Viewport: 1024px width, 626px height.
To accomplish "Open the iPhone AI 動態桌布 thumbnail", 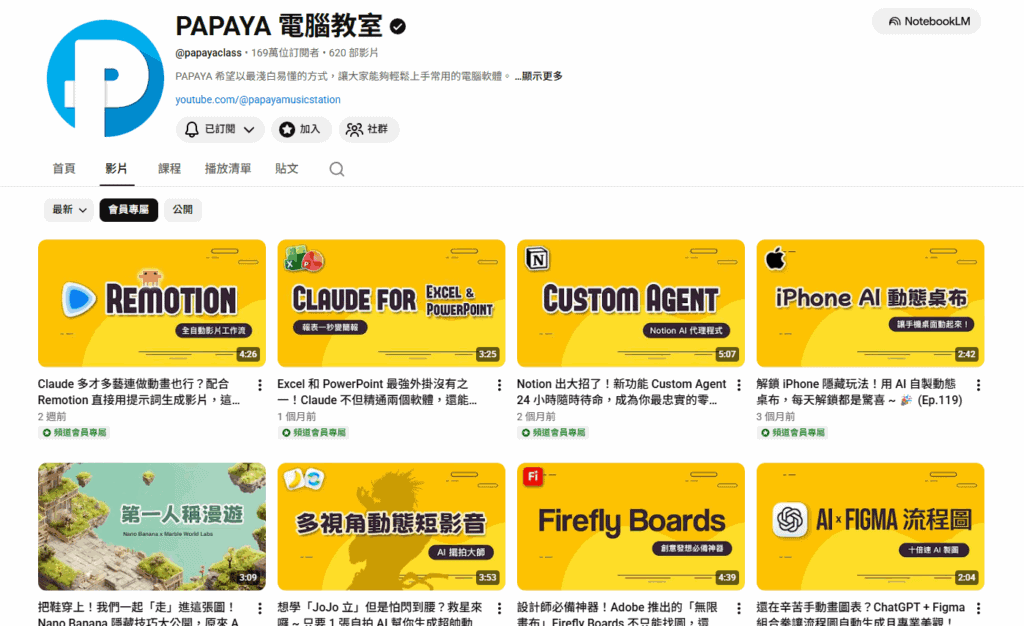I will point(871,303).
